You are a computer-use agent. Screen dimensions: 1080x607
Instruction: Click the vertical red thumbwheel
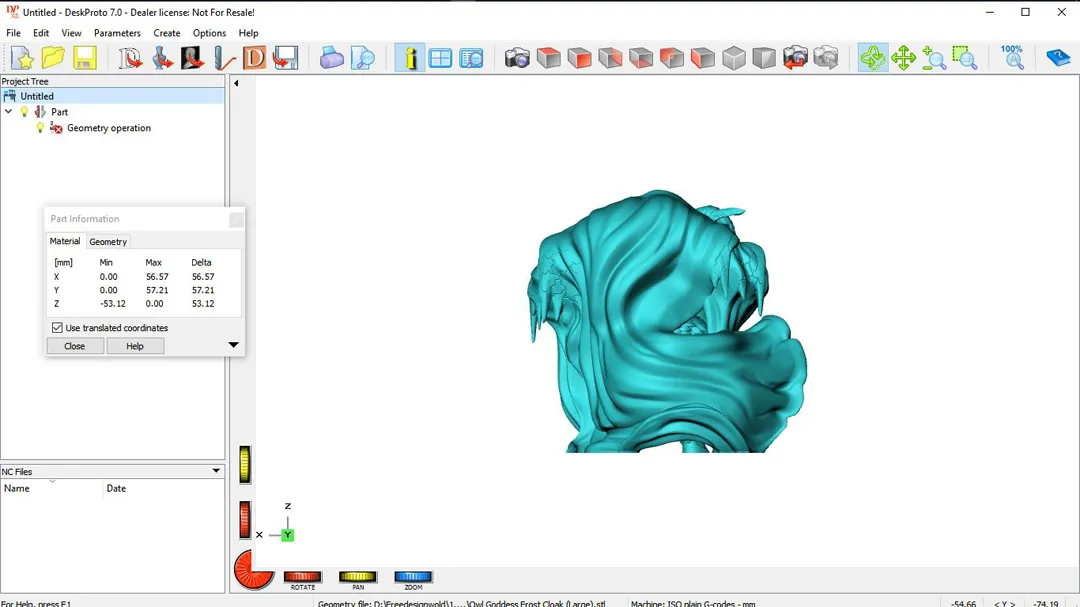[245, 519]
